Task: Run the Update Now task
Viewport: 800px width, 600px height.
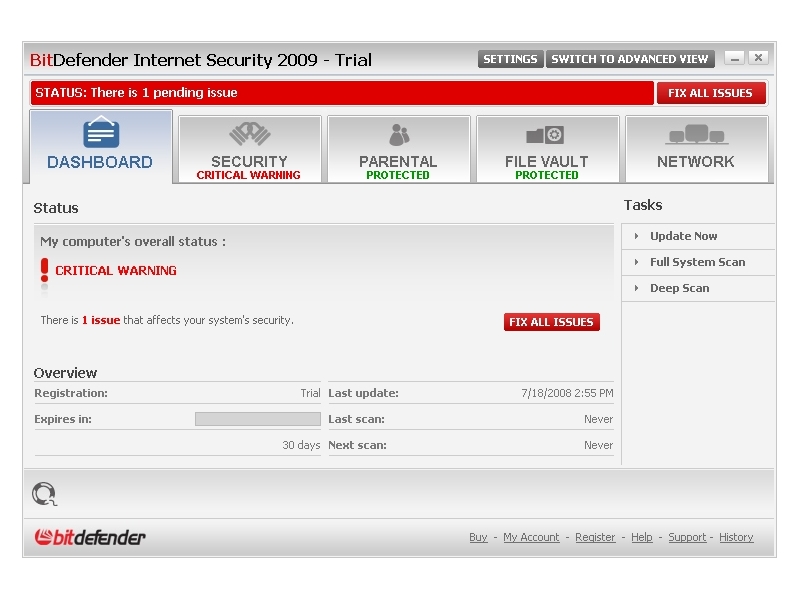Action: tap(683, 236)
